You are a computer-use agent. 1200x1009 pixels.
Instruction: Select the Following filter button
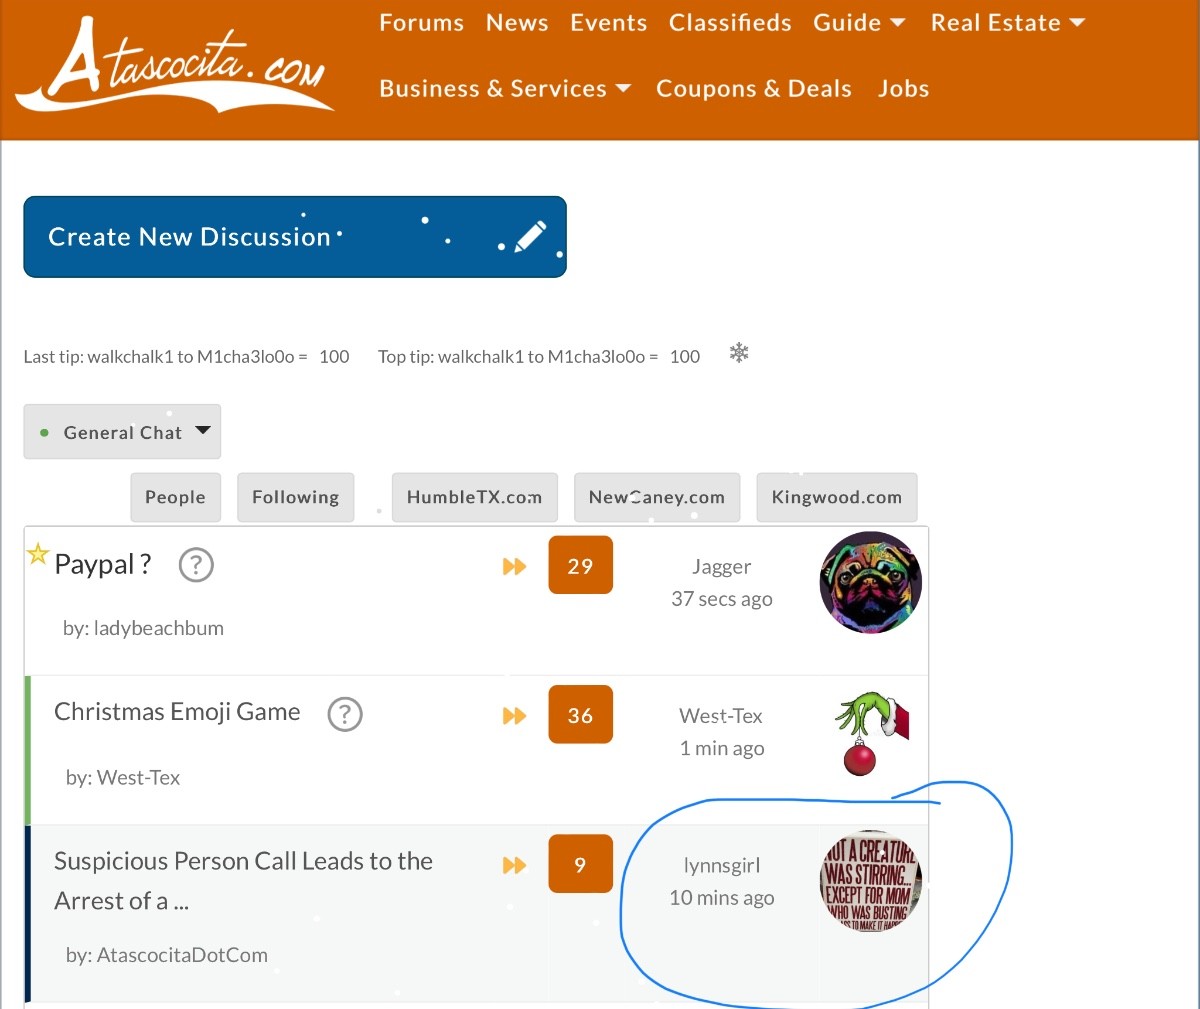pyautogui.click(x=295, y=497)
